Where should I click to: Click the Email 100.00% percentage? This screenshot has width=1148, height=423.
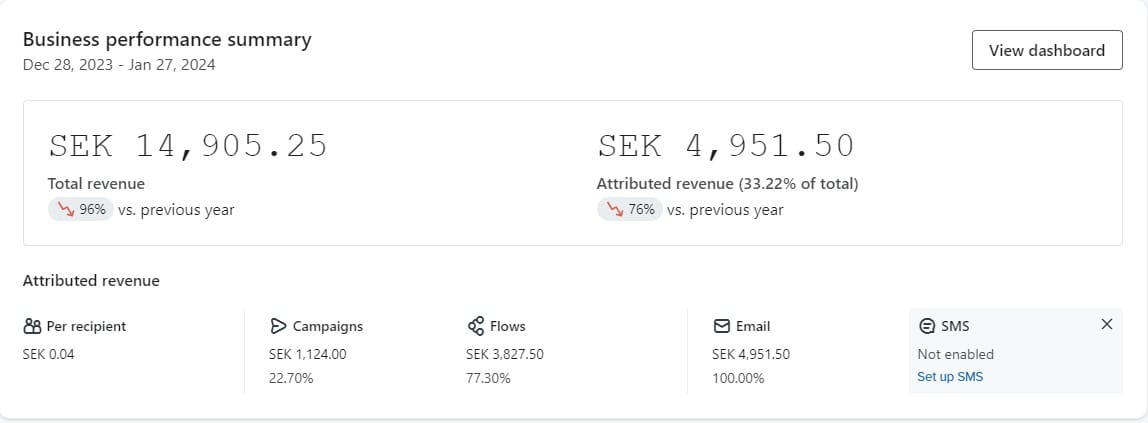(x=738, y=378)
